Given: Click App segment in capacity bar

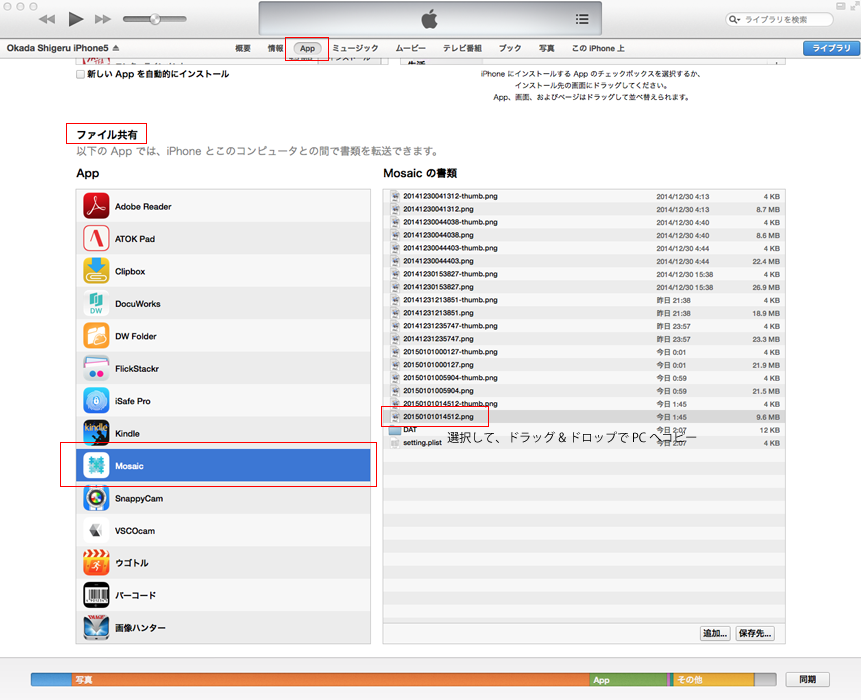Looking at the screenshot, I should (628, 680).
